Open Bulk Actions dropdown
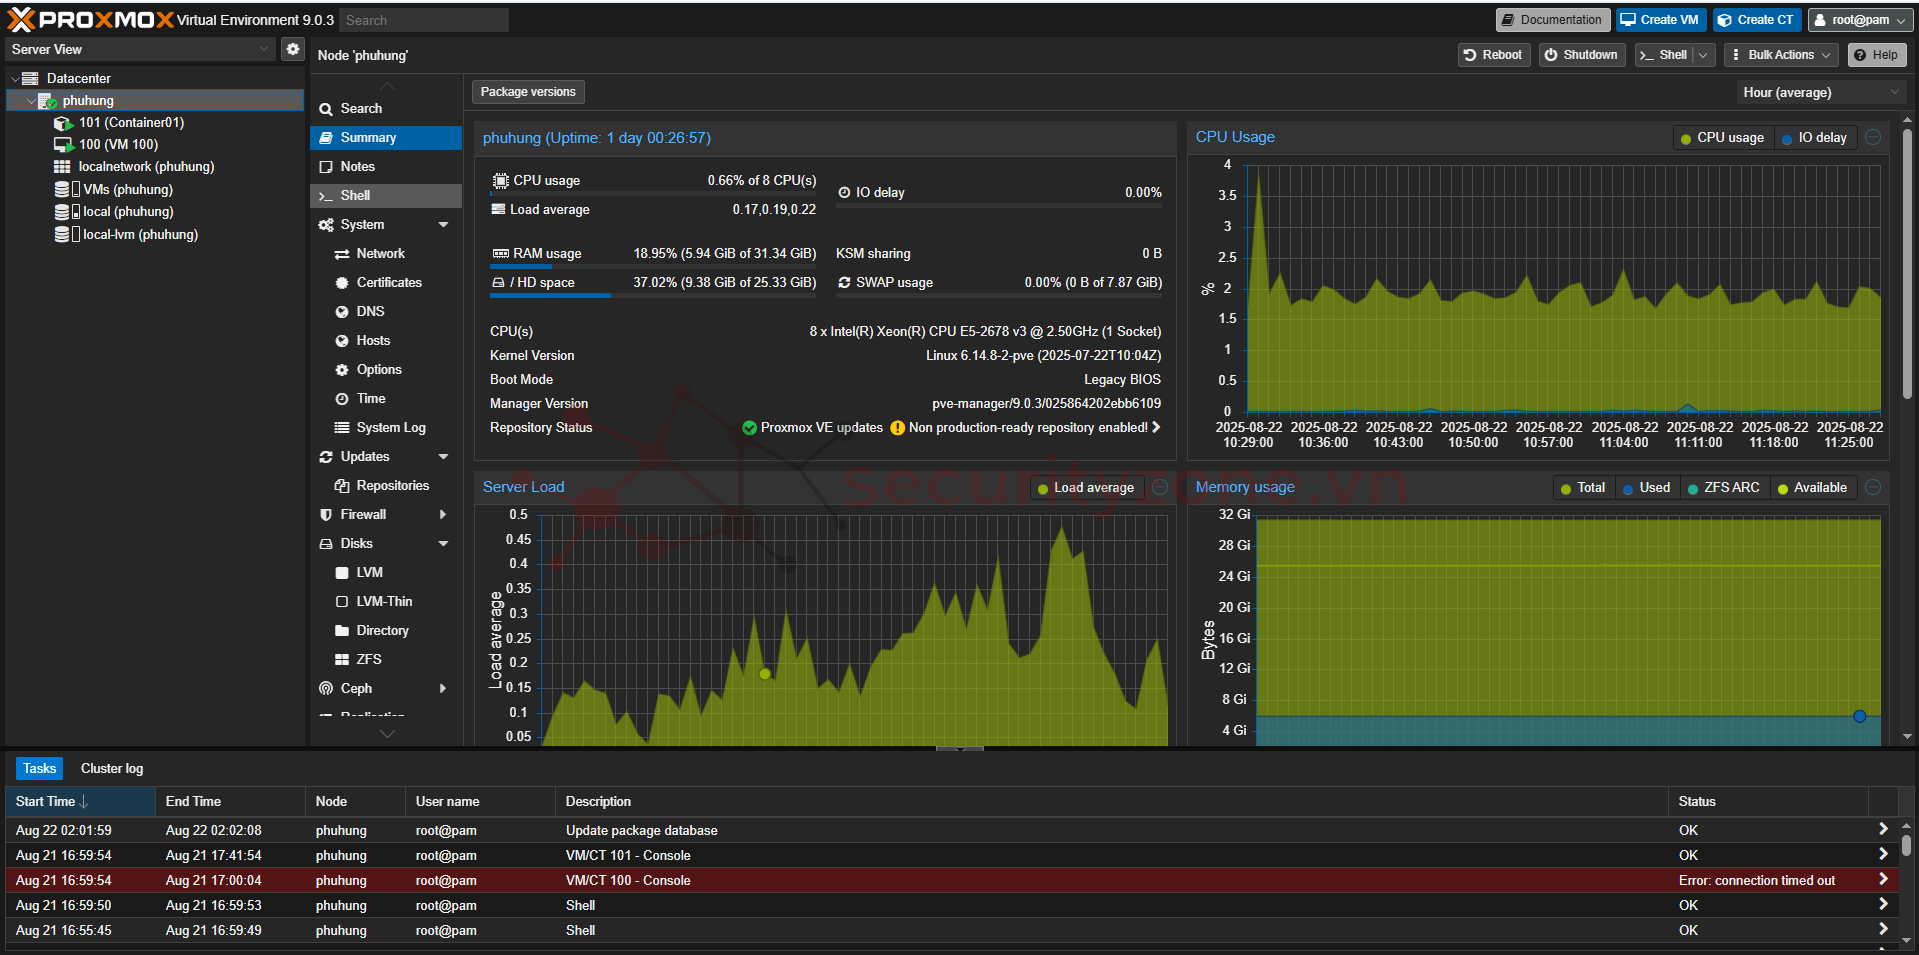This screenshot has height=955, width=1919. 1781,55
